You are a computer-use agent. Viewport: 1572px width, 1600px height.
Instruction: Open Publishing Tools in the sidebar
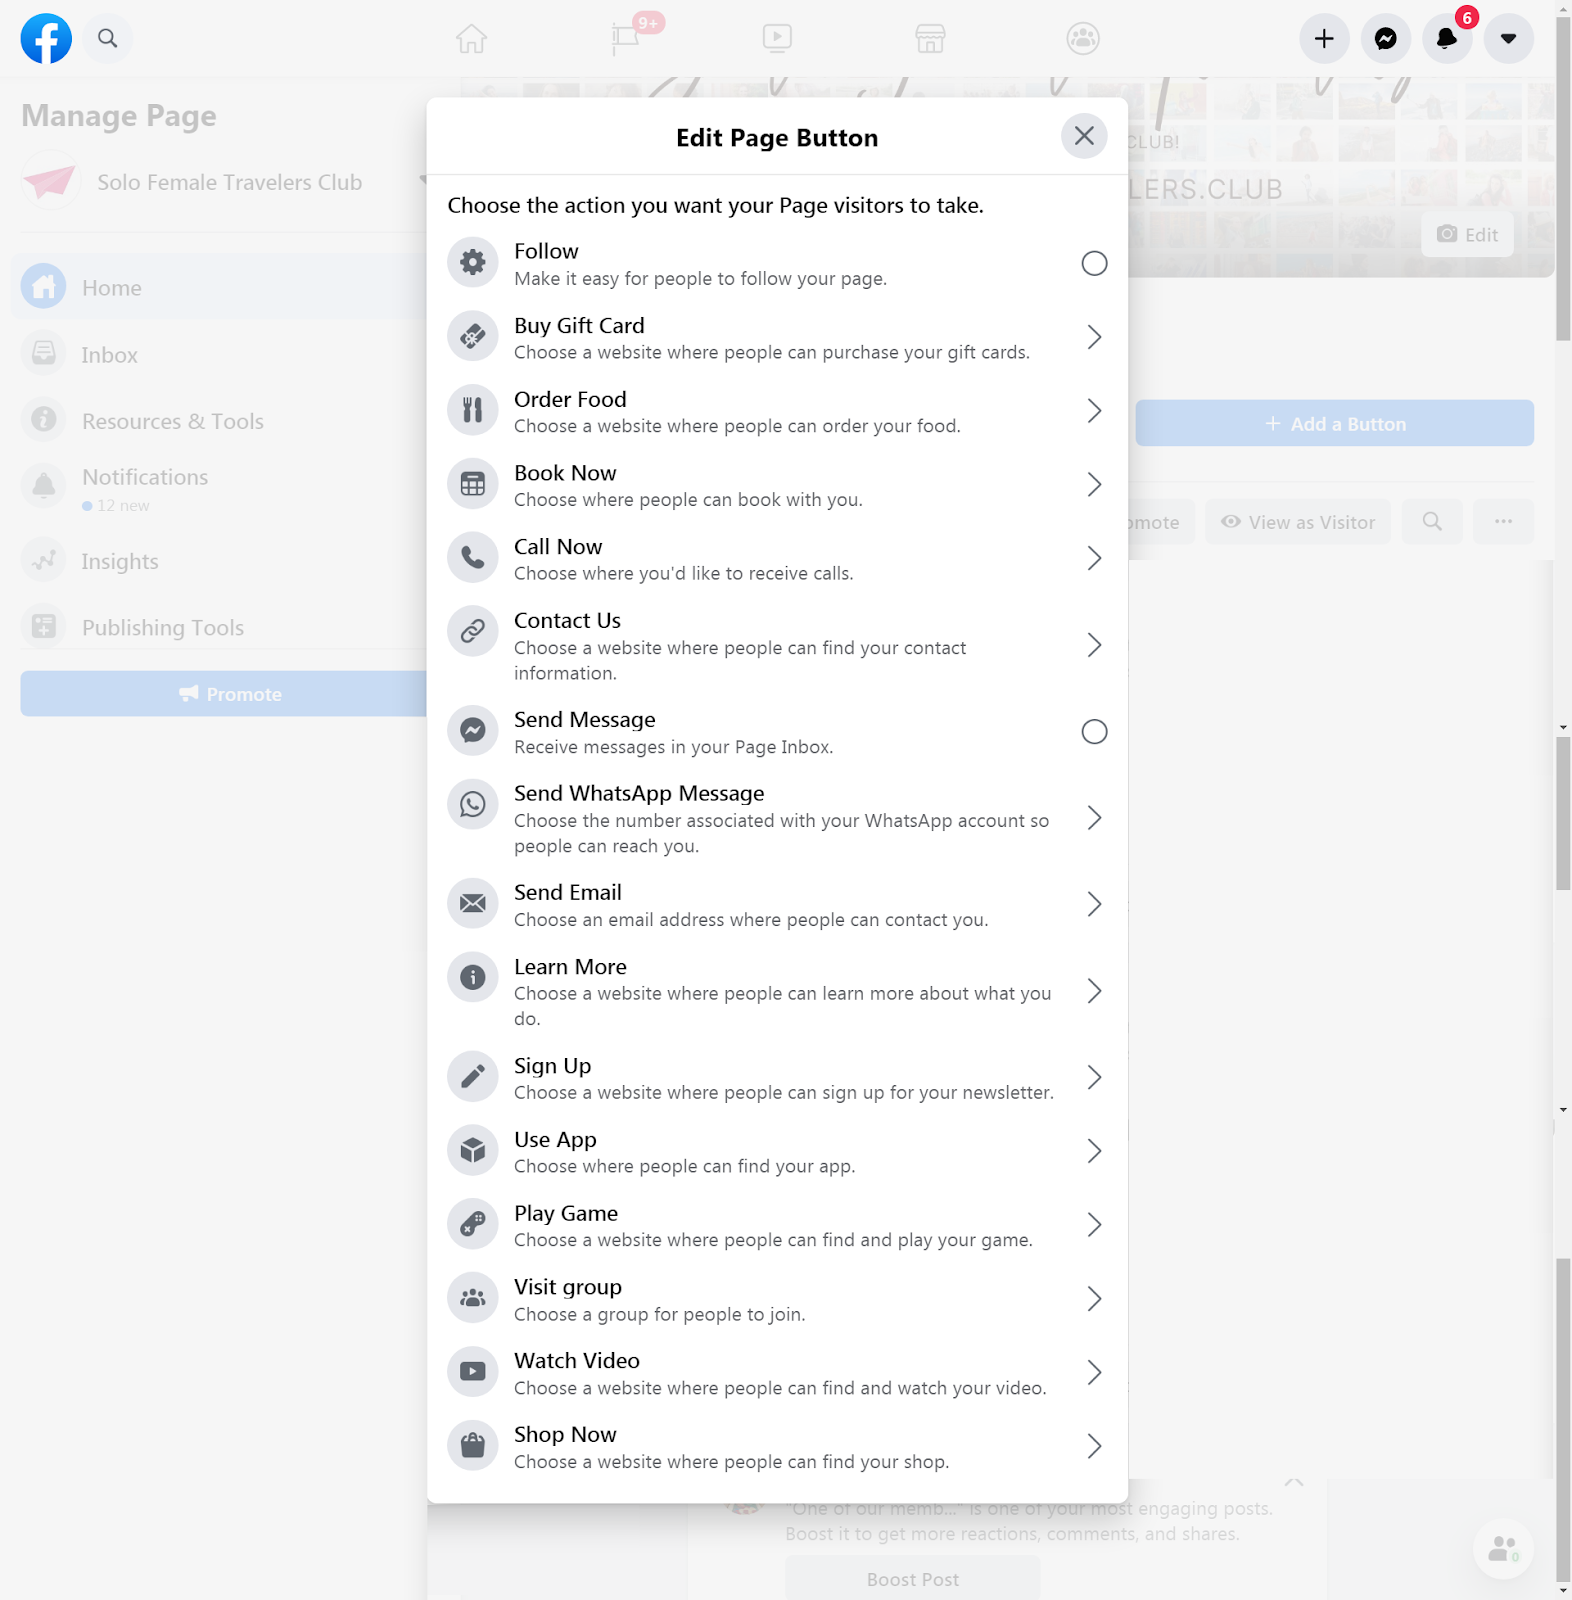pos(219,627)
